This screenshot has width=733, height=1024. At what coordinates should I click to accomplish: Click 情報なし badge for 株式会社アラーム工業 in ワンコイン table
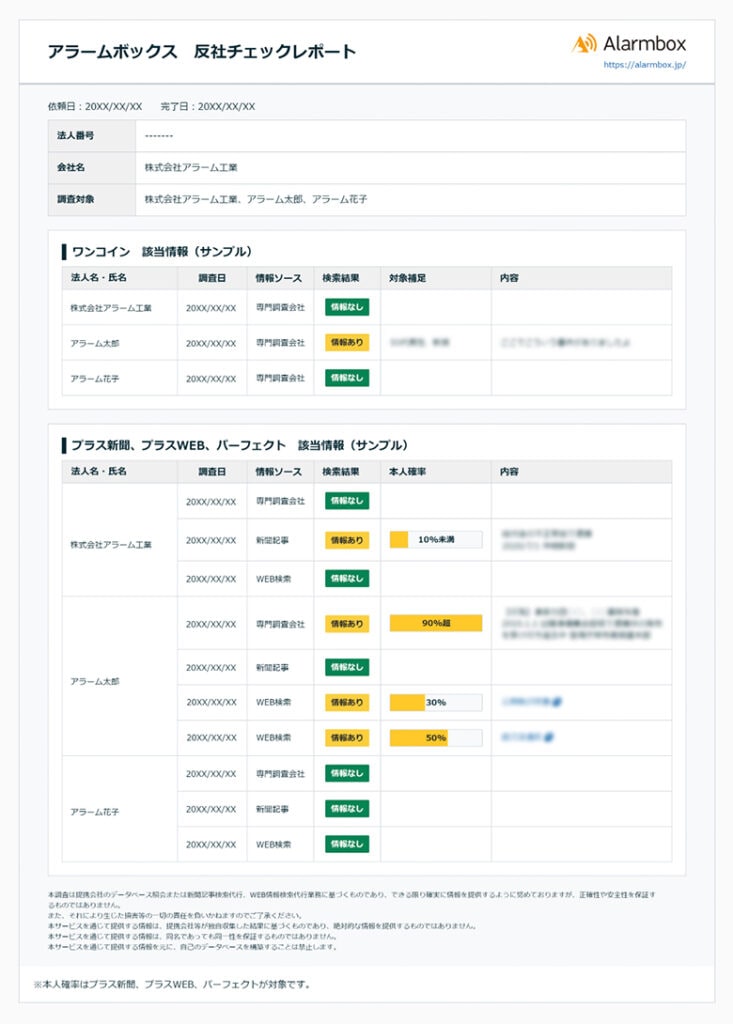[346, 307]
